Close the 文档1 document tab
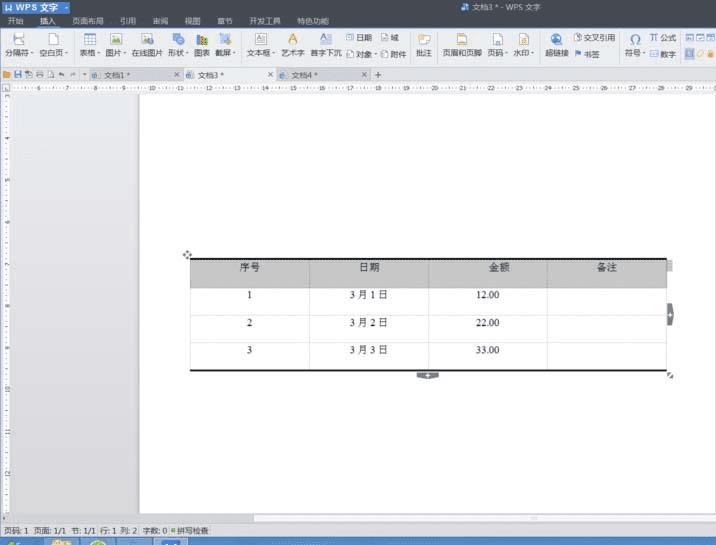The image size is (716, 545). tap(177, 74)
